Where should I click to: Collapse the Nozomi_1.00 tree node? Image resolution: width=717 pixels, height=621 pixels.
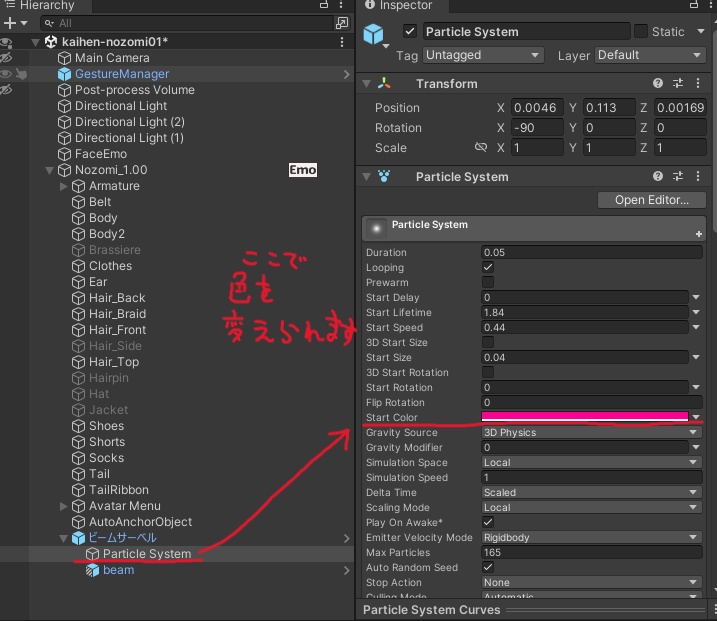[x=49, y=170]
